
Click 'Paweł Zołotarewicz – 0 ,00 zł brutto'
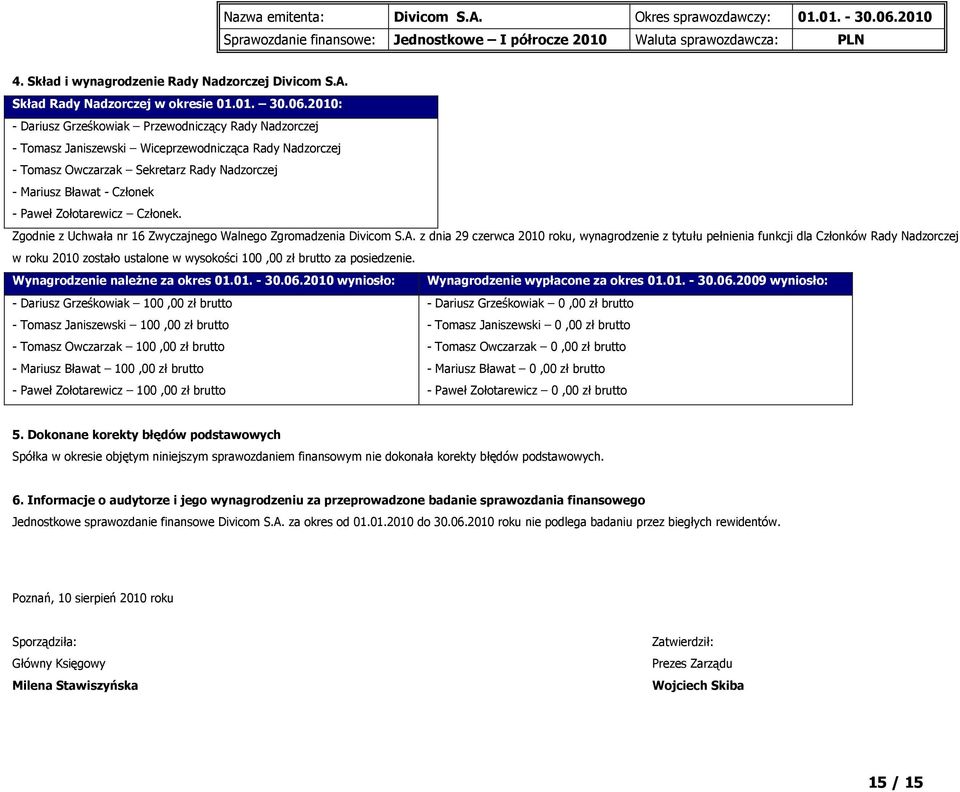[x=527, y=390]
